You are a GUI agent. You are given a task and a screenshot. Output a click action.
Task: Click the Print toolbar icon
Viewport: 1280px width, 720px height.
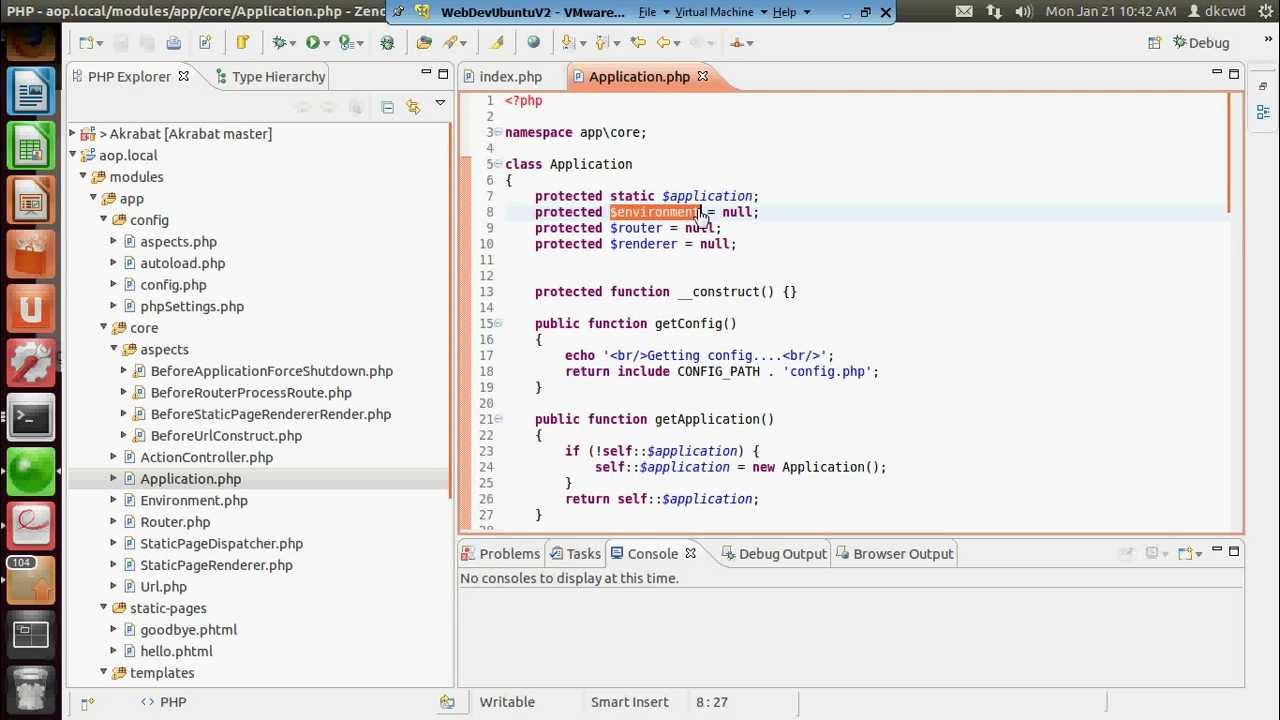click(x=174, y=43)
